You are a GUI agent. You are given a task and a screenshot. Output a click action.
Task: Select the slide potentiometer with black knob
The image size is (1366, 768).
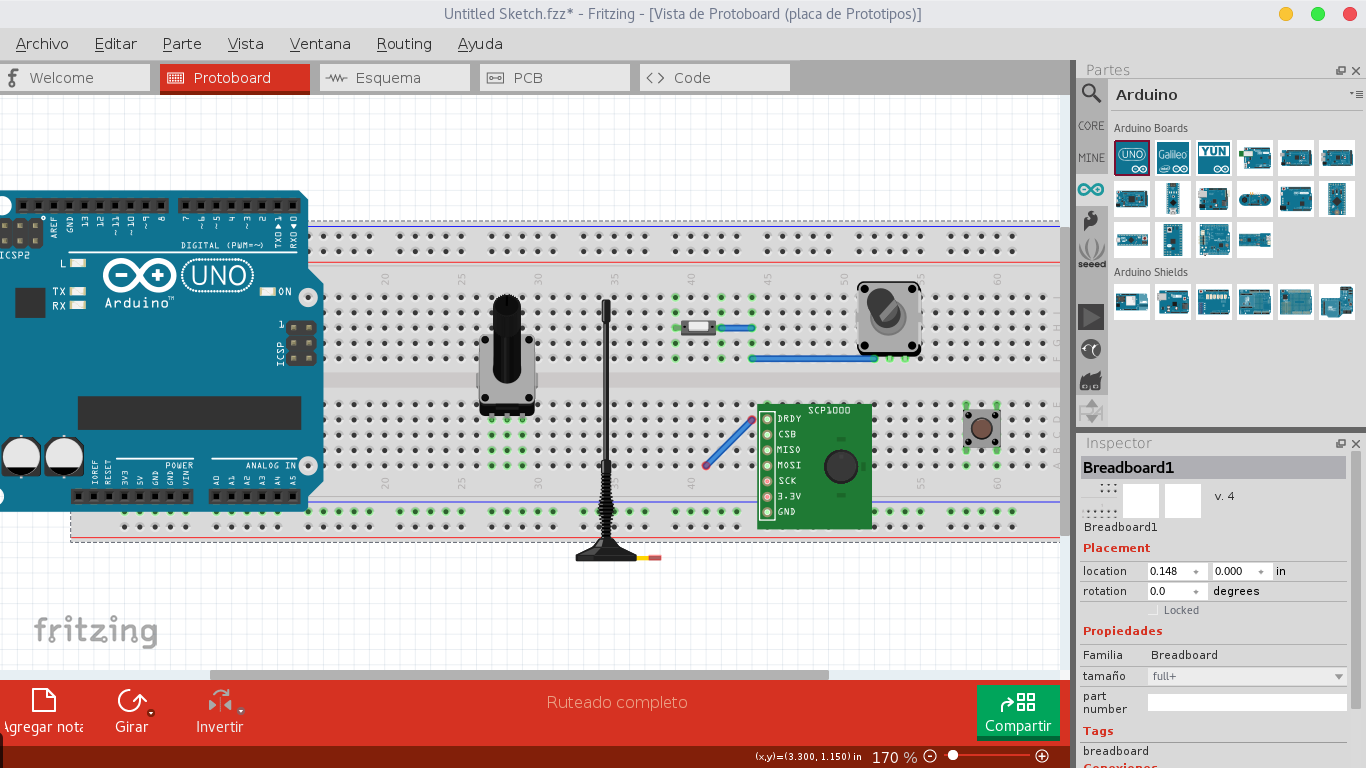point(507,355)
